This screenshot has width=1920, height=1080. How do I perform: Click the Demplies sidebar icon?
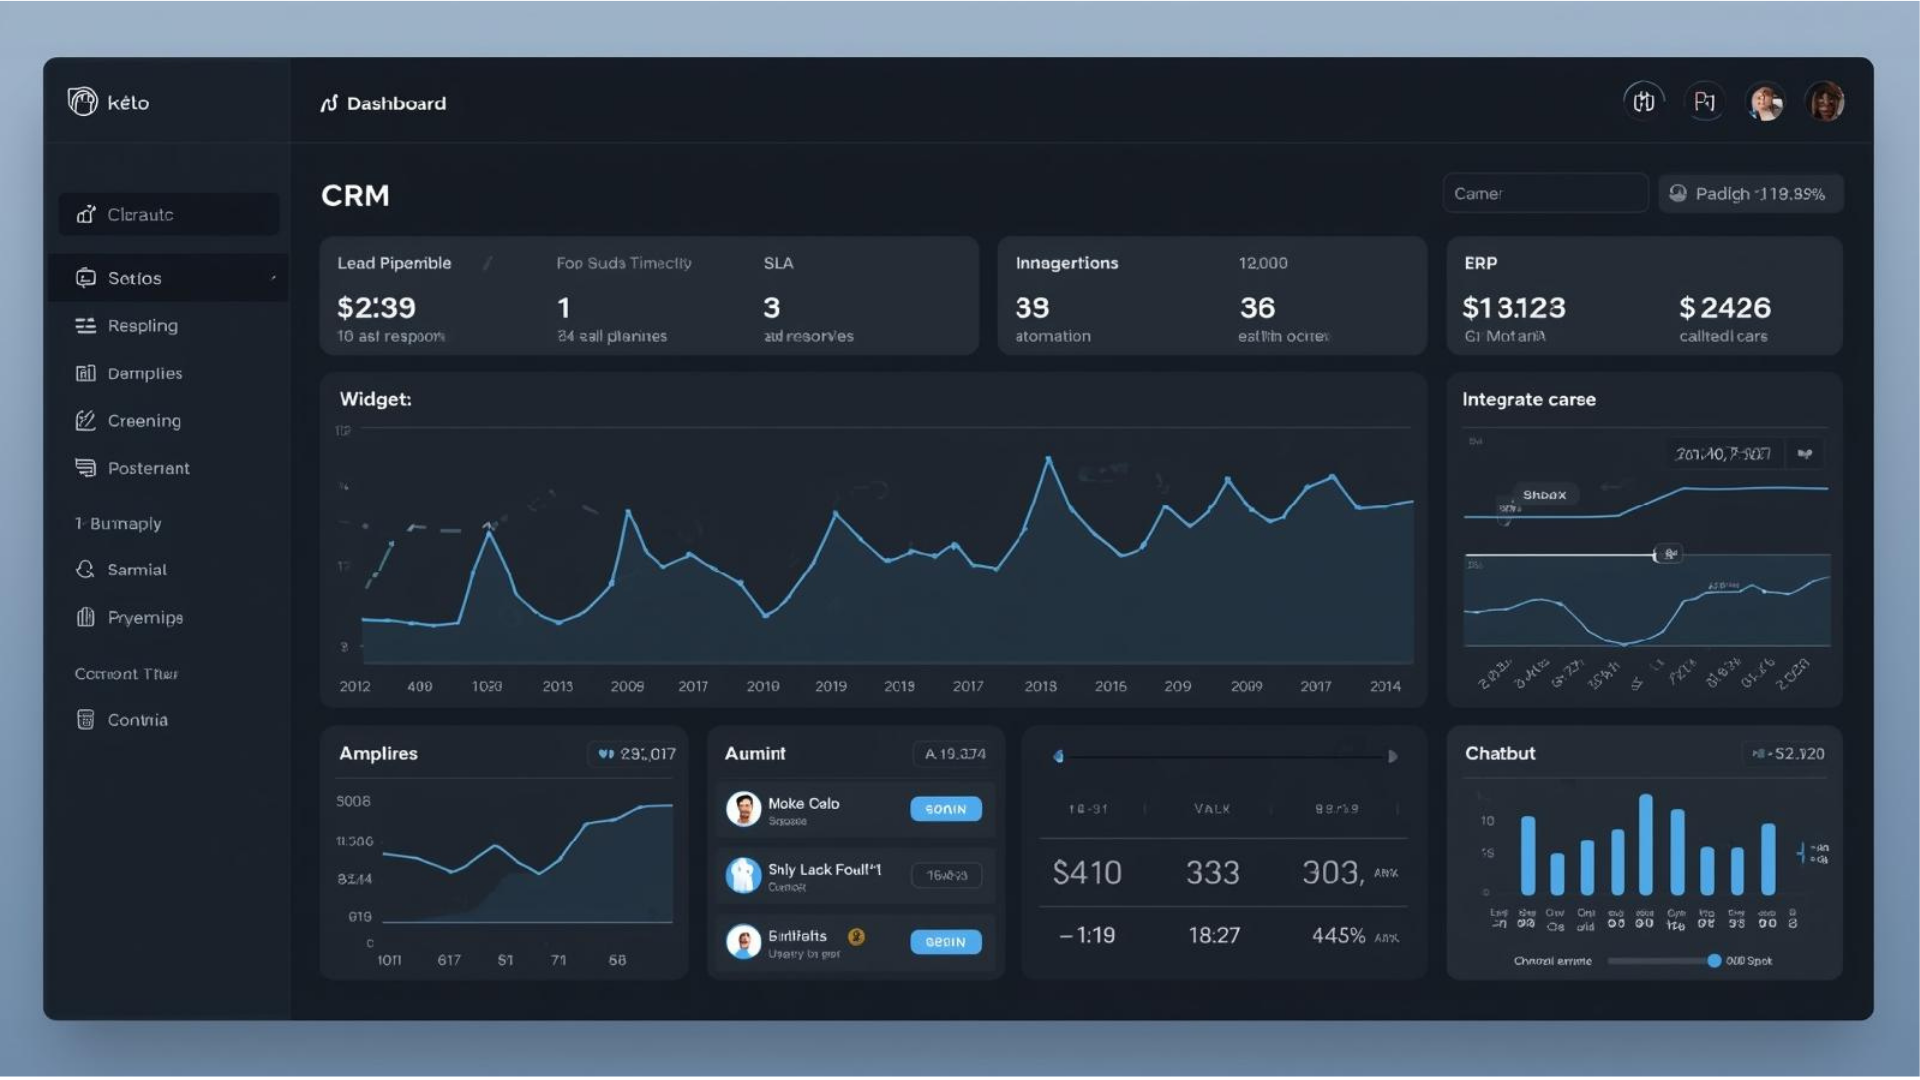point(86,373)
